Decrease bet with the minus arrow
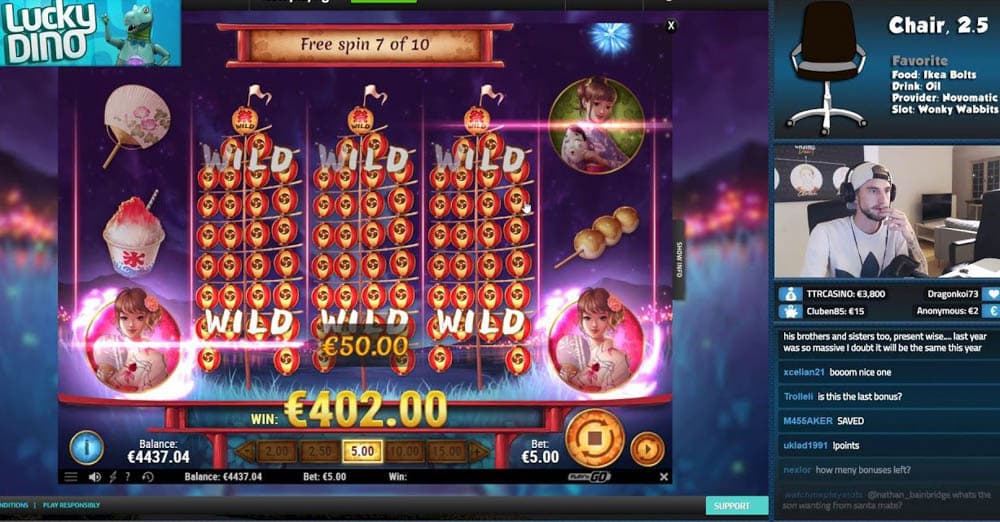 tap(245, 452)
